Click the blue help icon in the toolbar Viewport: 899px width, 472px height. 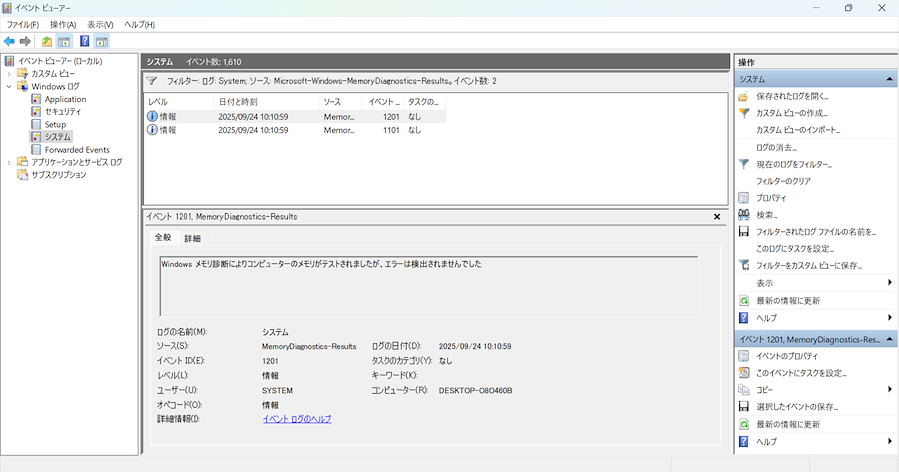coord(85,41)
